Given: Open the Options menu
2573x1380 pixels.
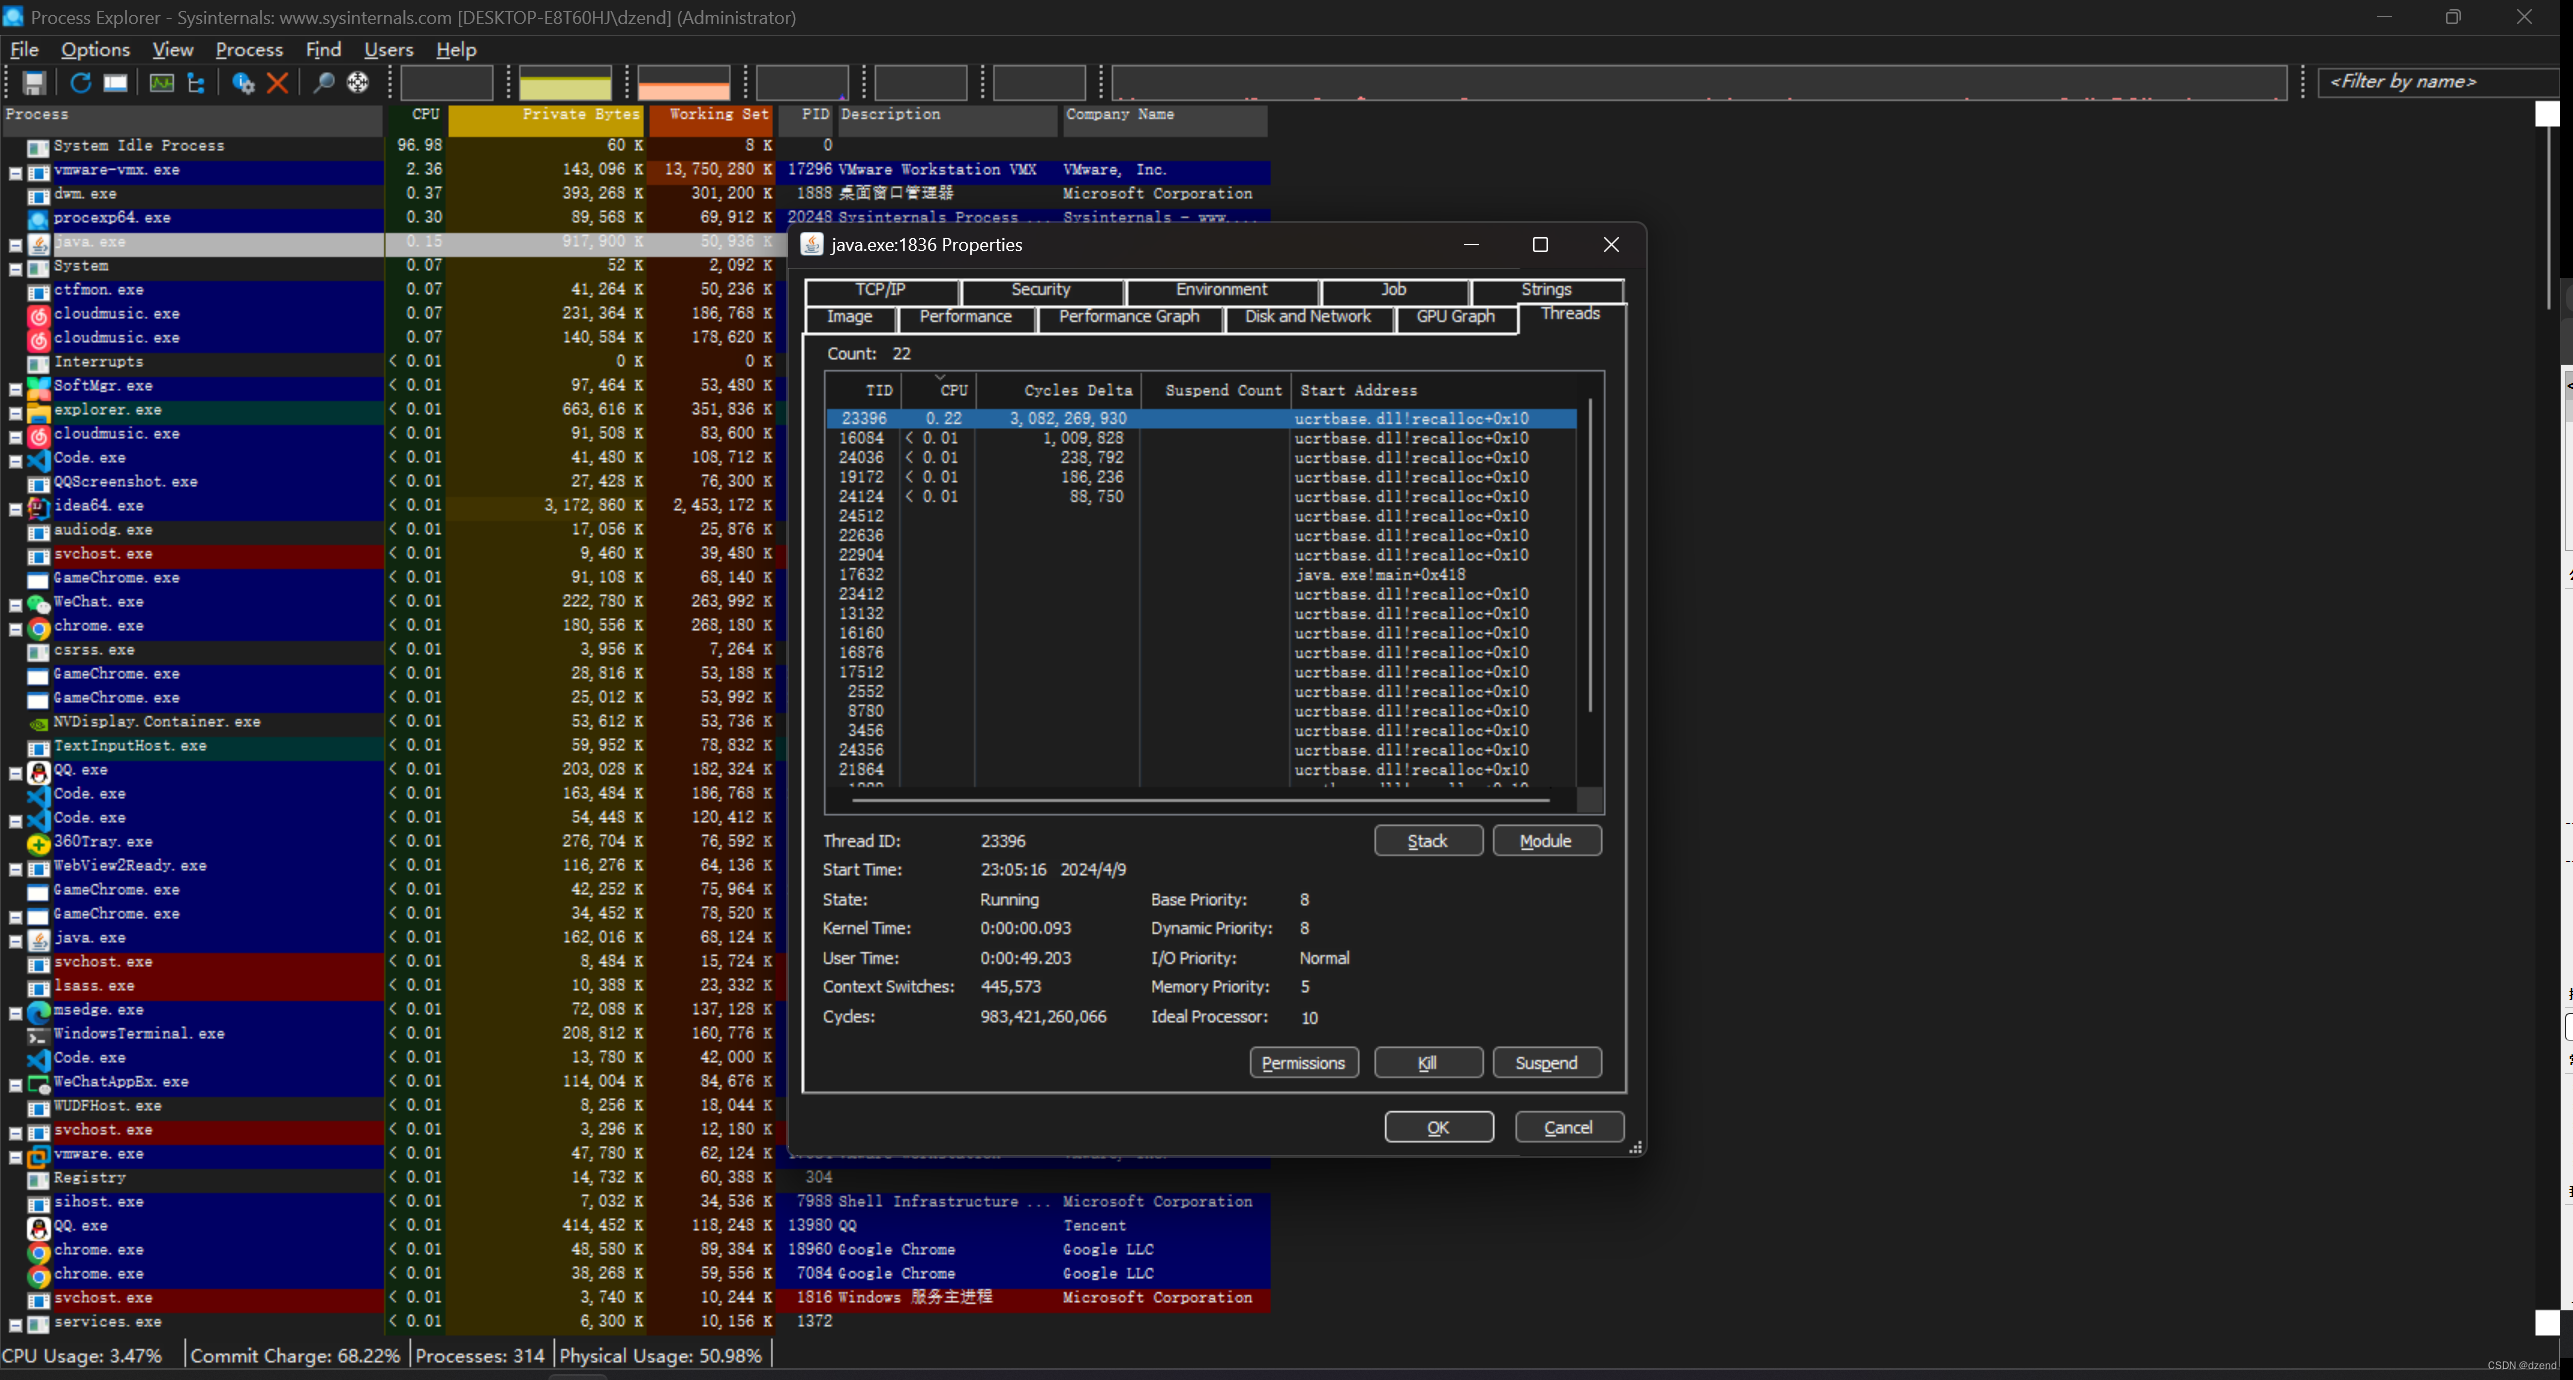Looking at the screenshot, I should [x=95, y=49].
